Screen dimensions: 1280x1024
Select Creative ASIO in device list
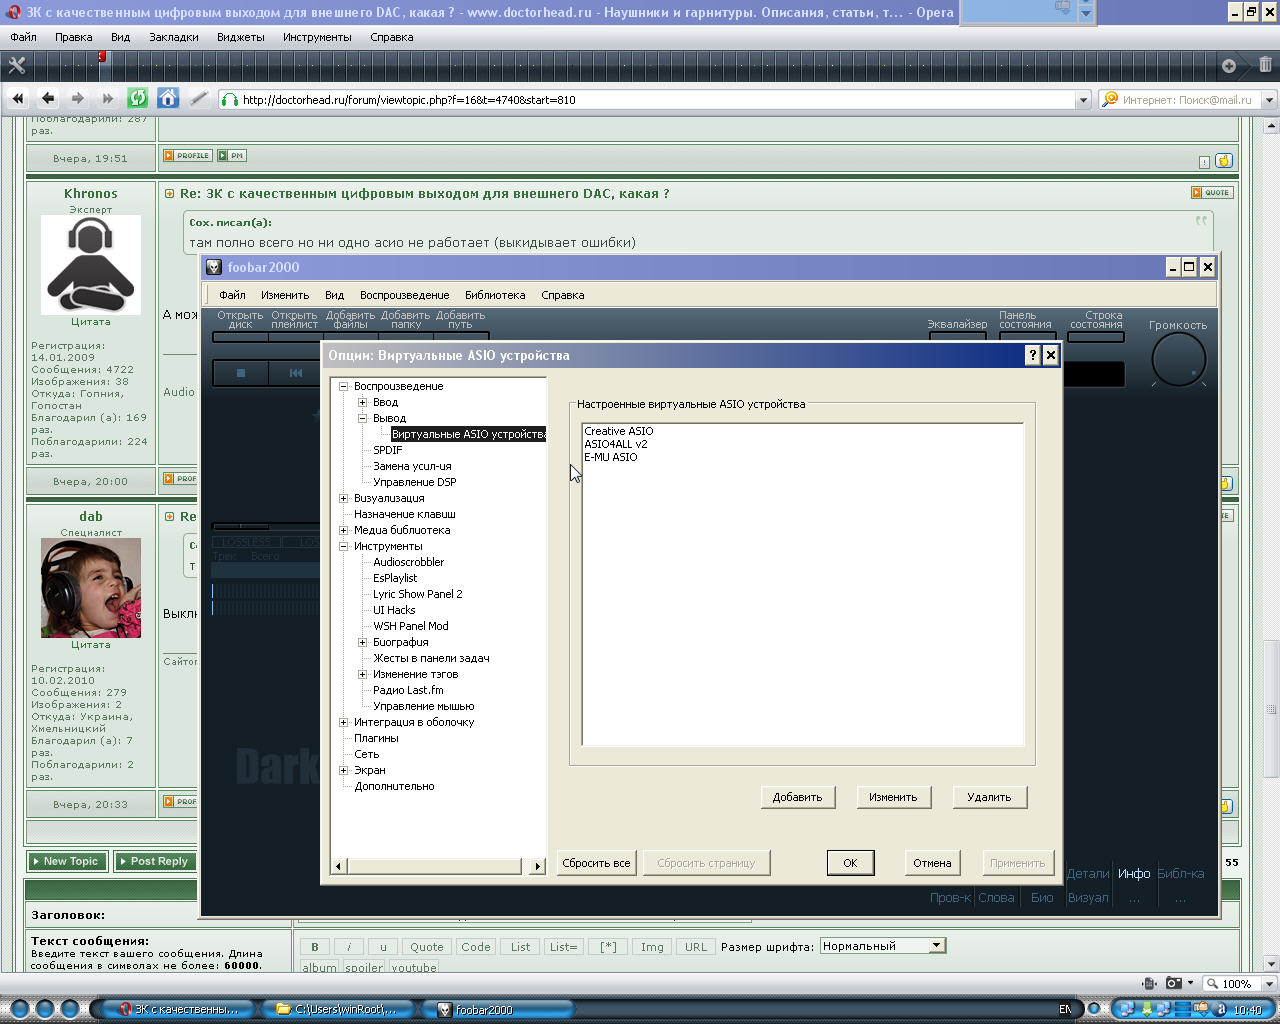(x=619, y=431)
